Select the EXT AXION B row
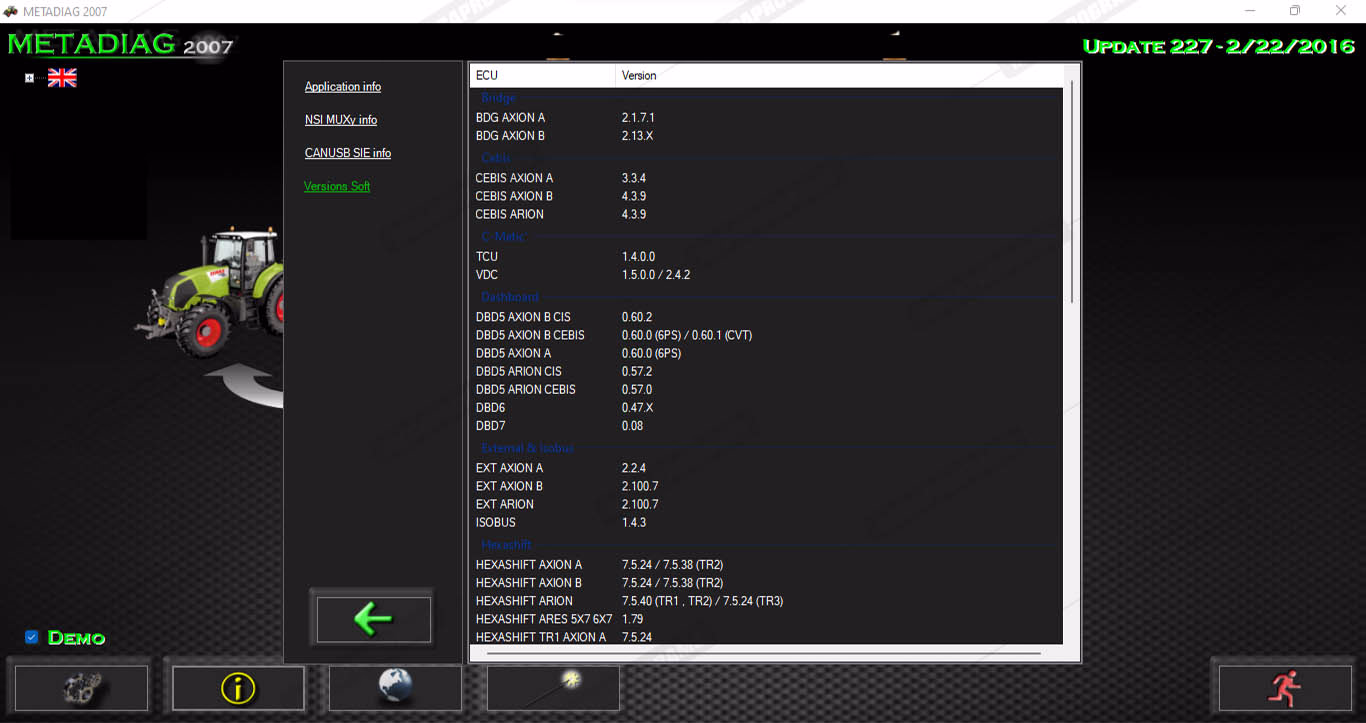The width and height of the screenshot is (1366, 723). (766, 486)
